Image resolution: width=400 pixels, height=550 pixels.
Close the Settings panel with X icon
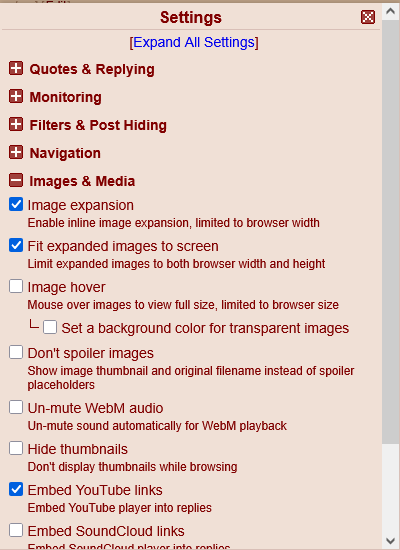tap(368, 17)
